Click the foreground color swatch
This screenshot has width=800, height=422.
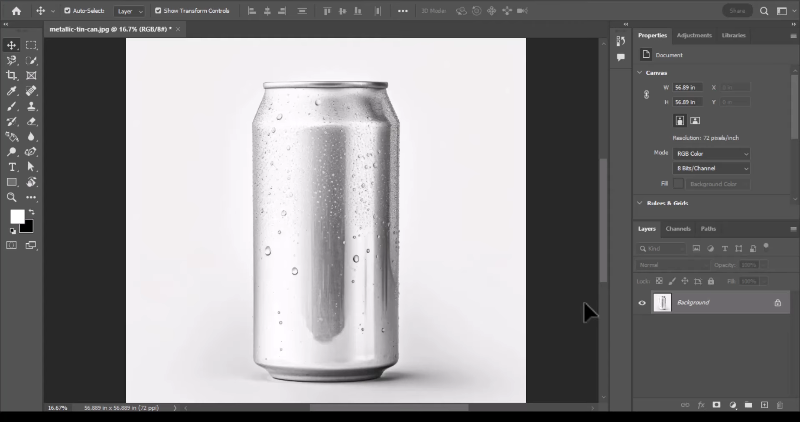[17, 216]
